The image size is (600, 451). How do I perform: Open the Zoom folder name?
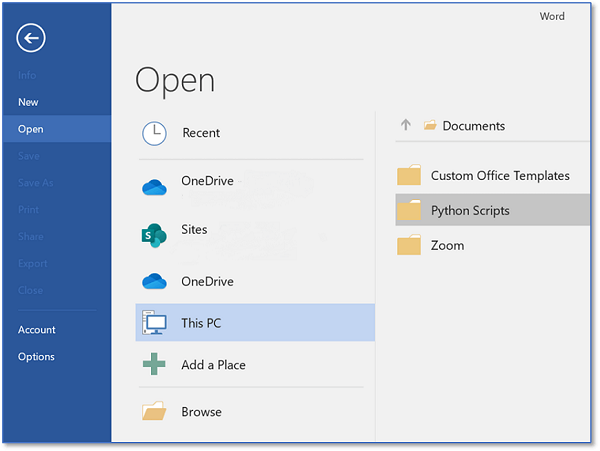click(448, 246)
